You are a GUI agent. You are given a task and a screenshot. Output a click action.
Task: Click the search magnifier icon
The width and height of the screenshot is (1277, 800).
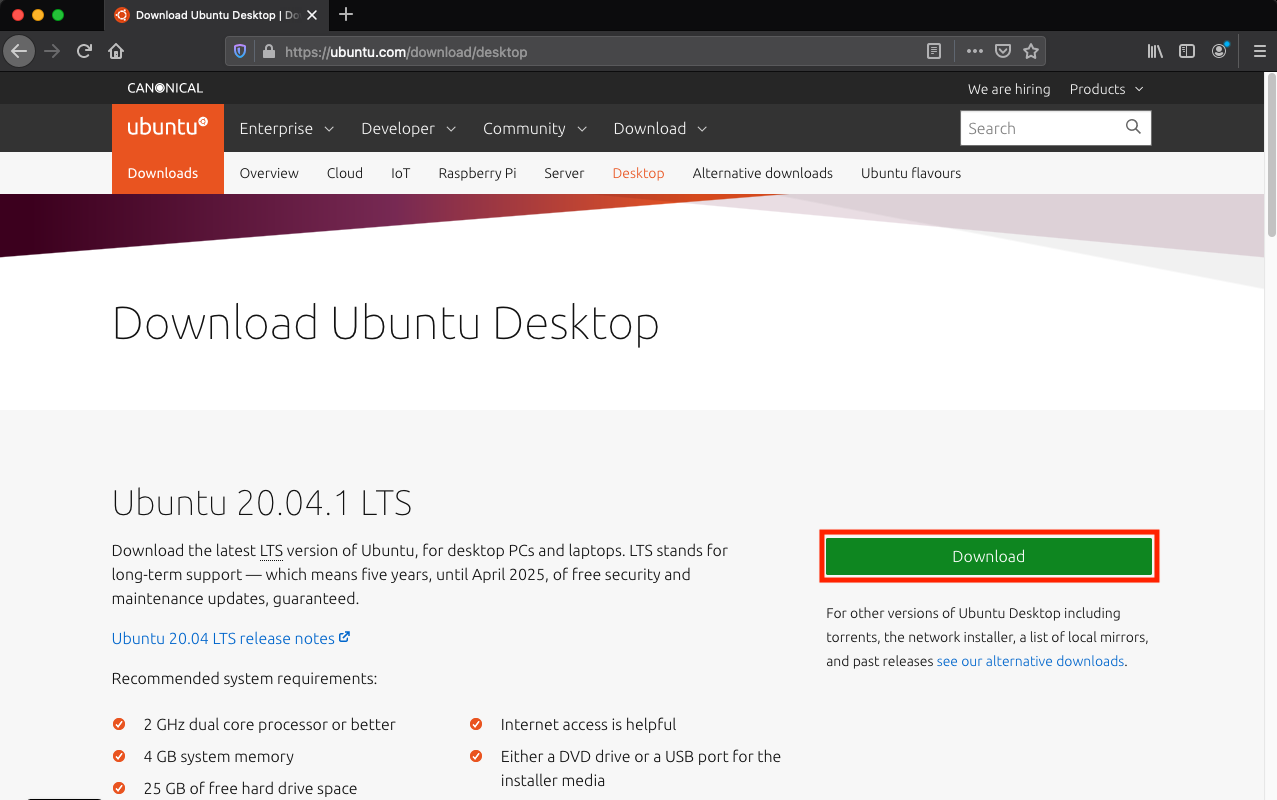(x=1133, y=127)
